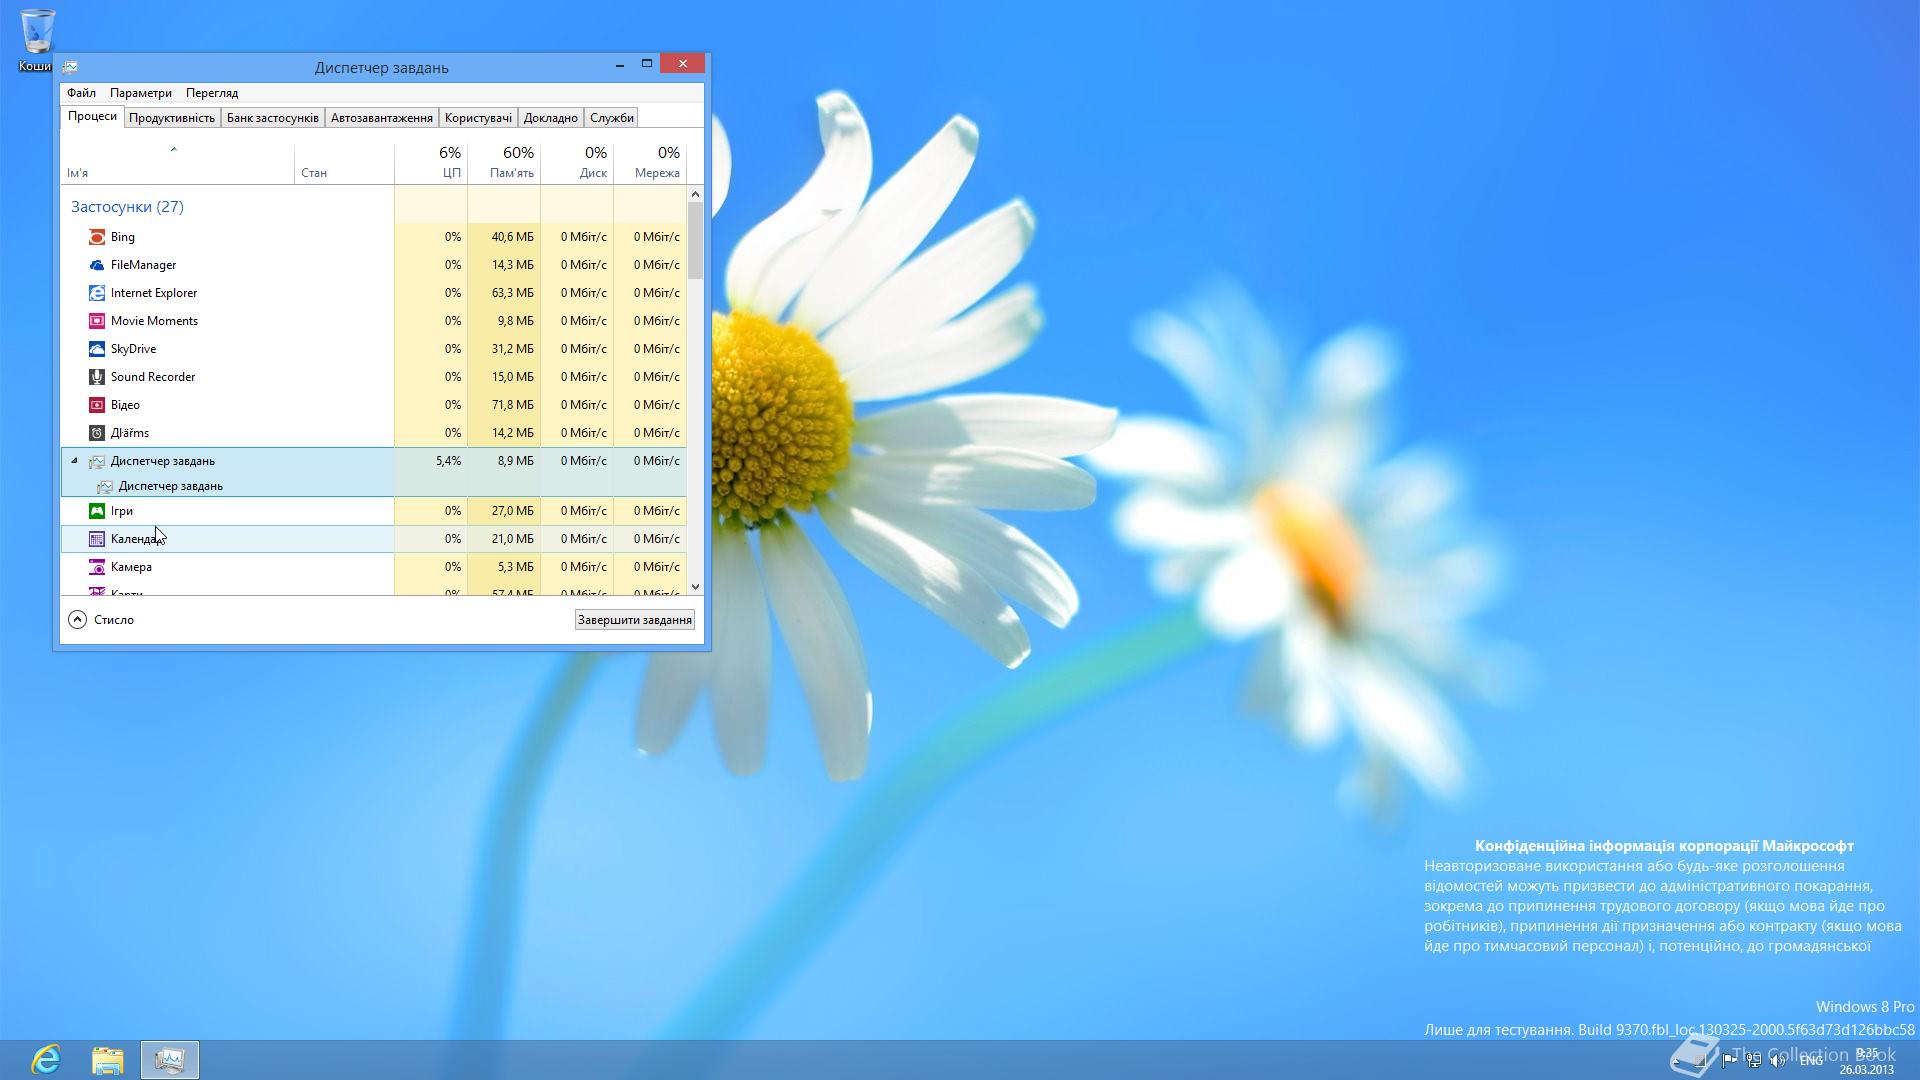Select the Movie Moments process name
The height and width of the screenshot is (1080, 1920).
(154, 321)
